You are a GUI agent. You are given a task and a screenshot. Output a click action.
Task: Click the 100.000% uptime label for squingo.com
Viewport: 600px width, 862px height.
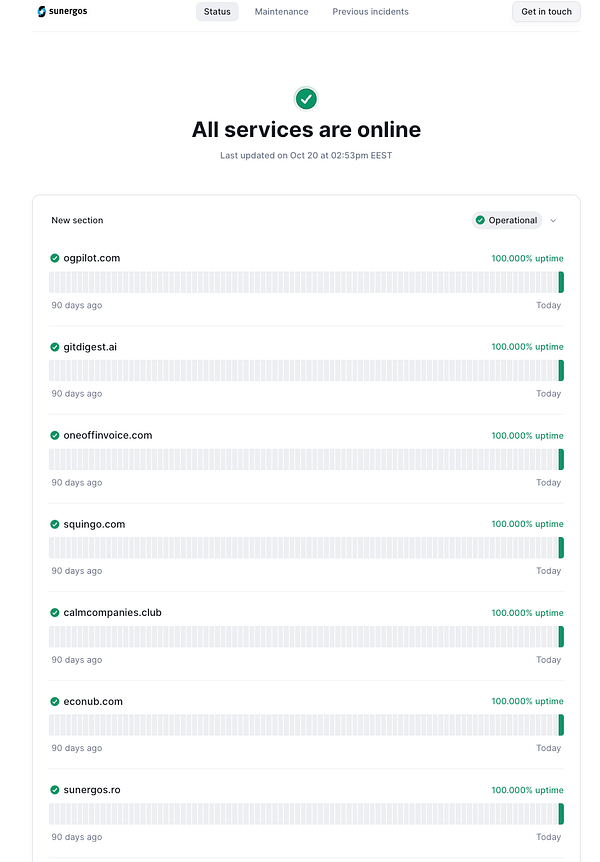[x=527, y=523]
